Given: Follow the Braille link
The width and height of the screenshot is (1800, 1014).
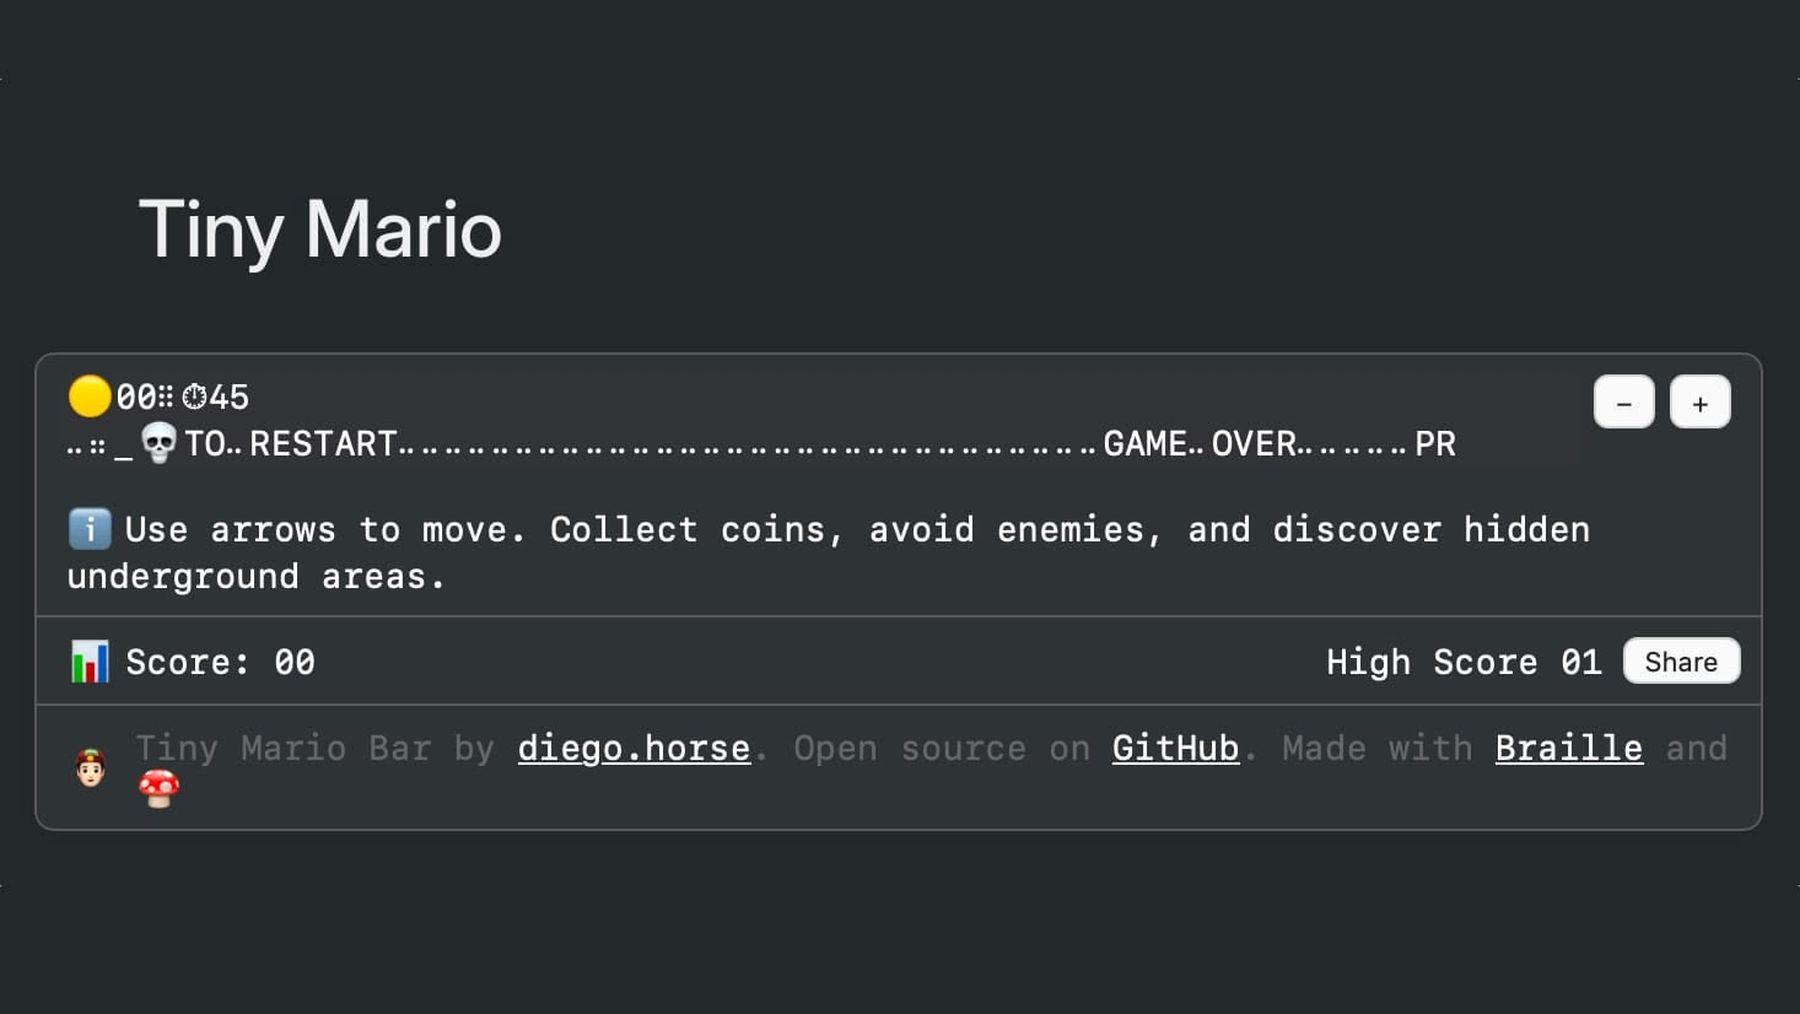Looking at the screenshot, I should click(x=1568, y=748).
